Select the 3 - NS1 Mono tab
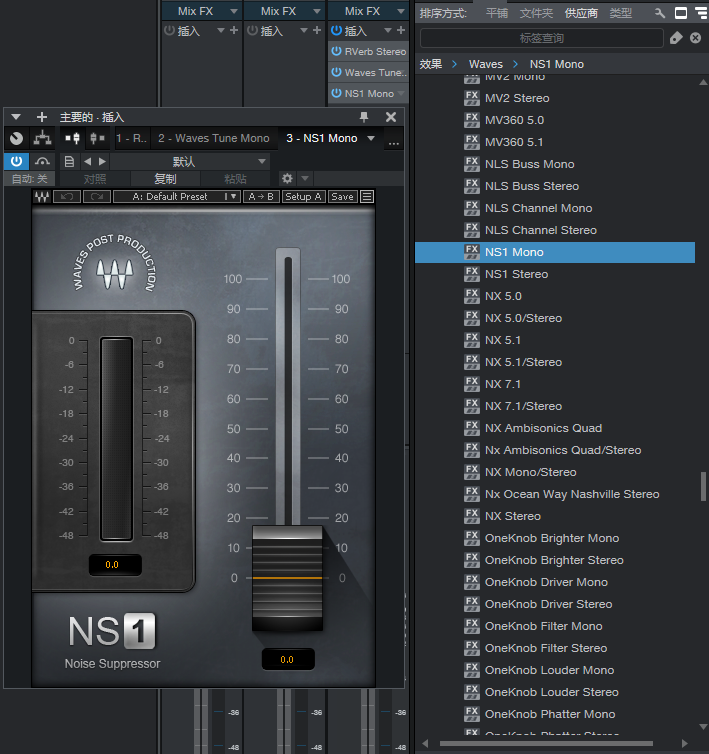The height and width of the screenshot is (754, 709). [322, 138]
